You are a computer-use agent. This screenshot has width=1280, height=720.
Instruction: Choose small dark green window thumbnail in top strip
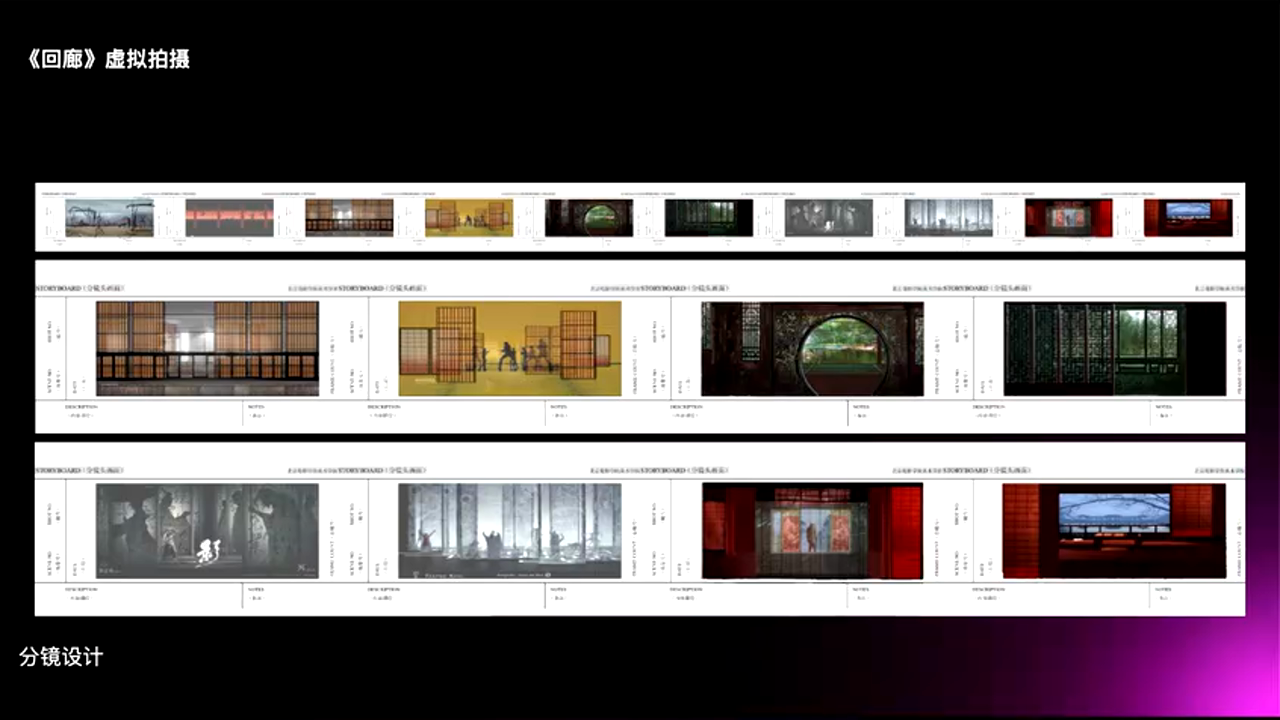(709, 218)
